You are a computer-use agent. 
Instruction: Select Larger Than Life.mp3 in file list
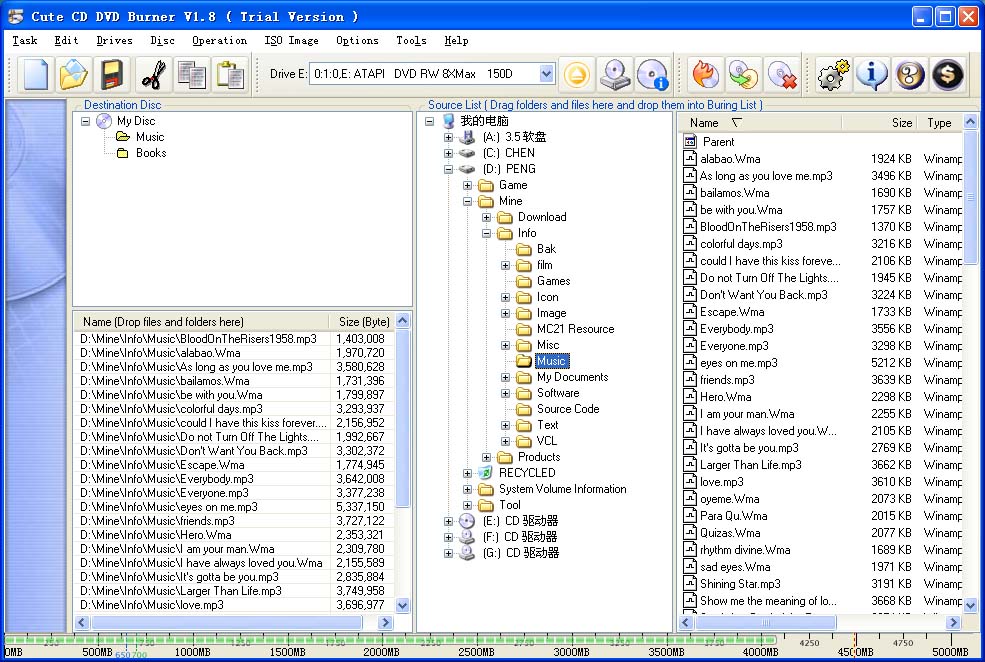click(x=751, y=465)
